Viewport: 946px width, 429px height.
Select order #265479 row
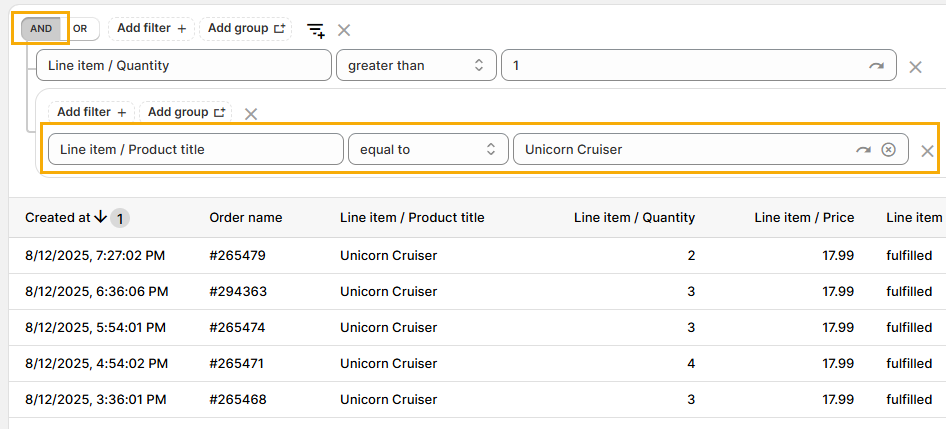[x=237, y=256]
